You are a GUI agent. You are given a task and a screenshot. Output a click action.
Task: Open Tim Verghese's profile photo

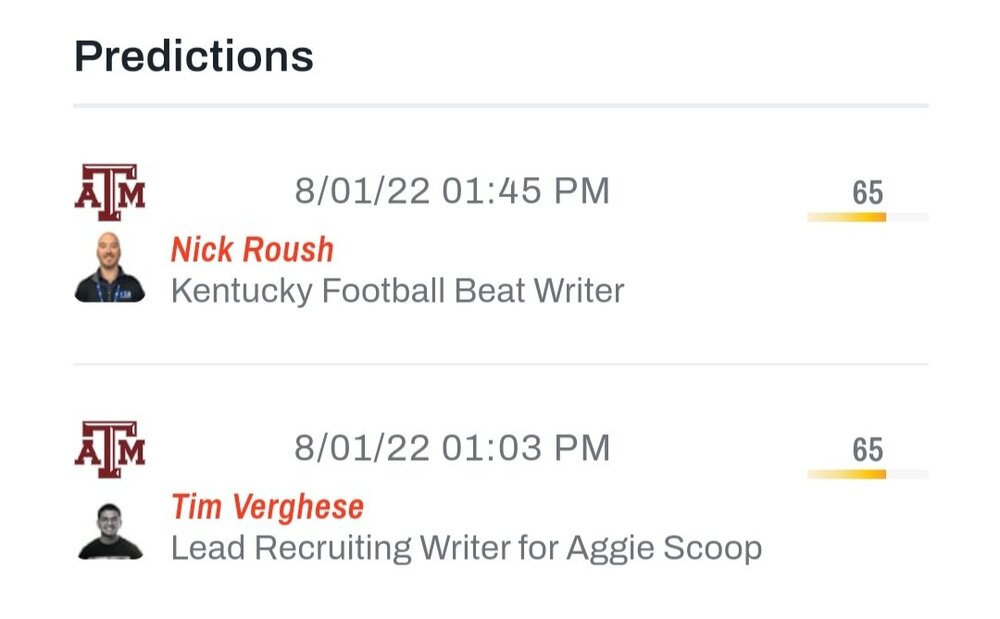110,531
